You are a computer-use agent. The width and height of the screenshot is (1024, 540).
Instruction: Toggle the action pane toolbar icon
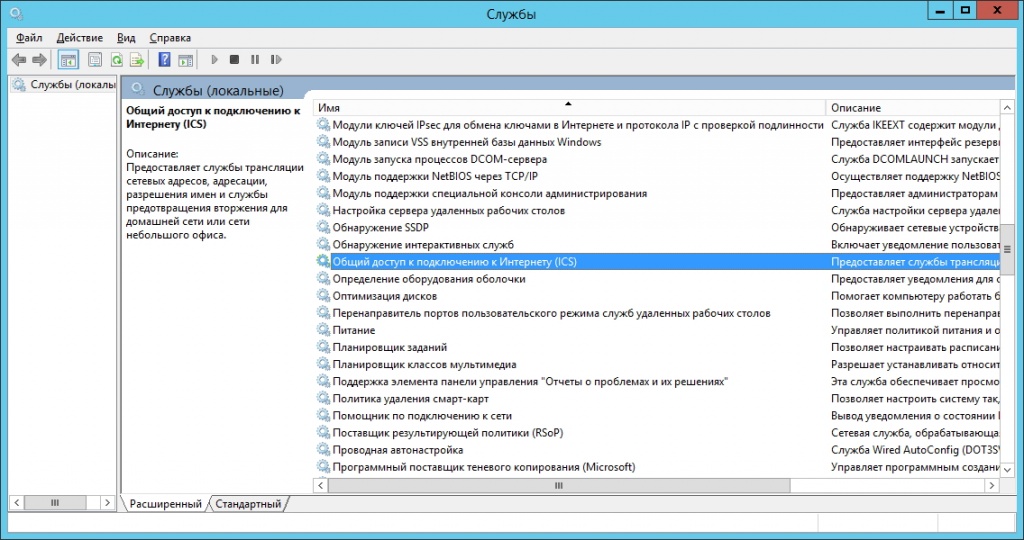(185, 60)
